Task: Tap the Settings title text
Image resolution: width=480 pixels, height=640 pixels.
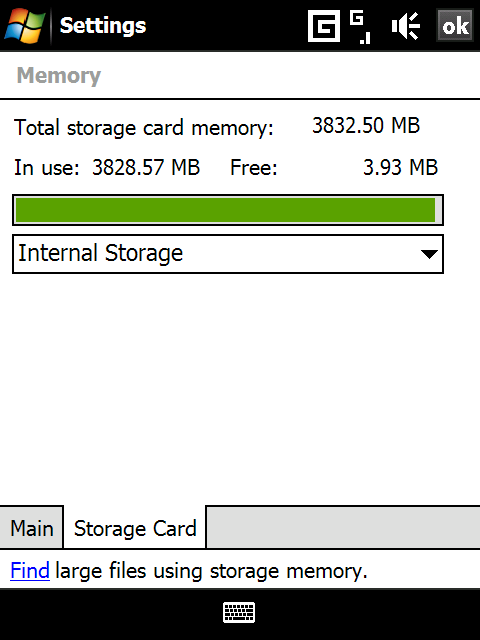Action: (103, 26)
